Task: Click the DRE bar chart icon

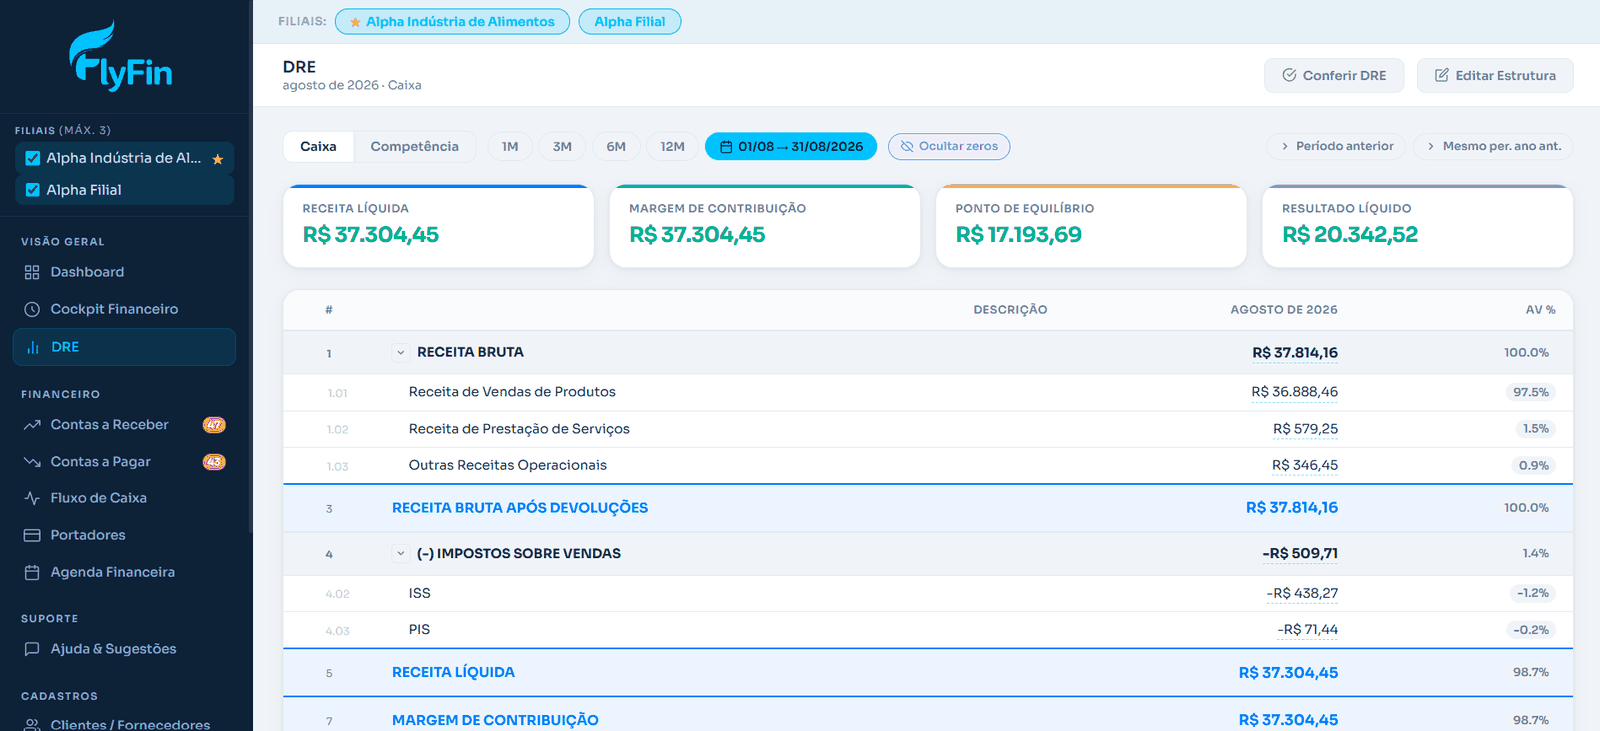Action: tap(32, 347)
